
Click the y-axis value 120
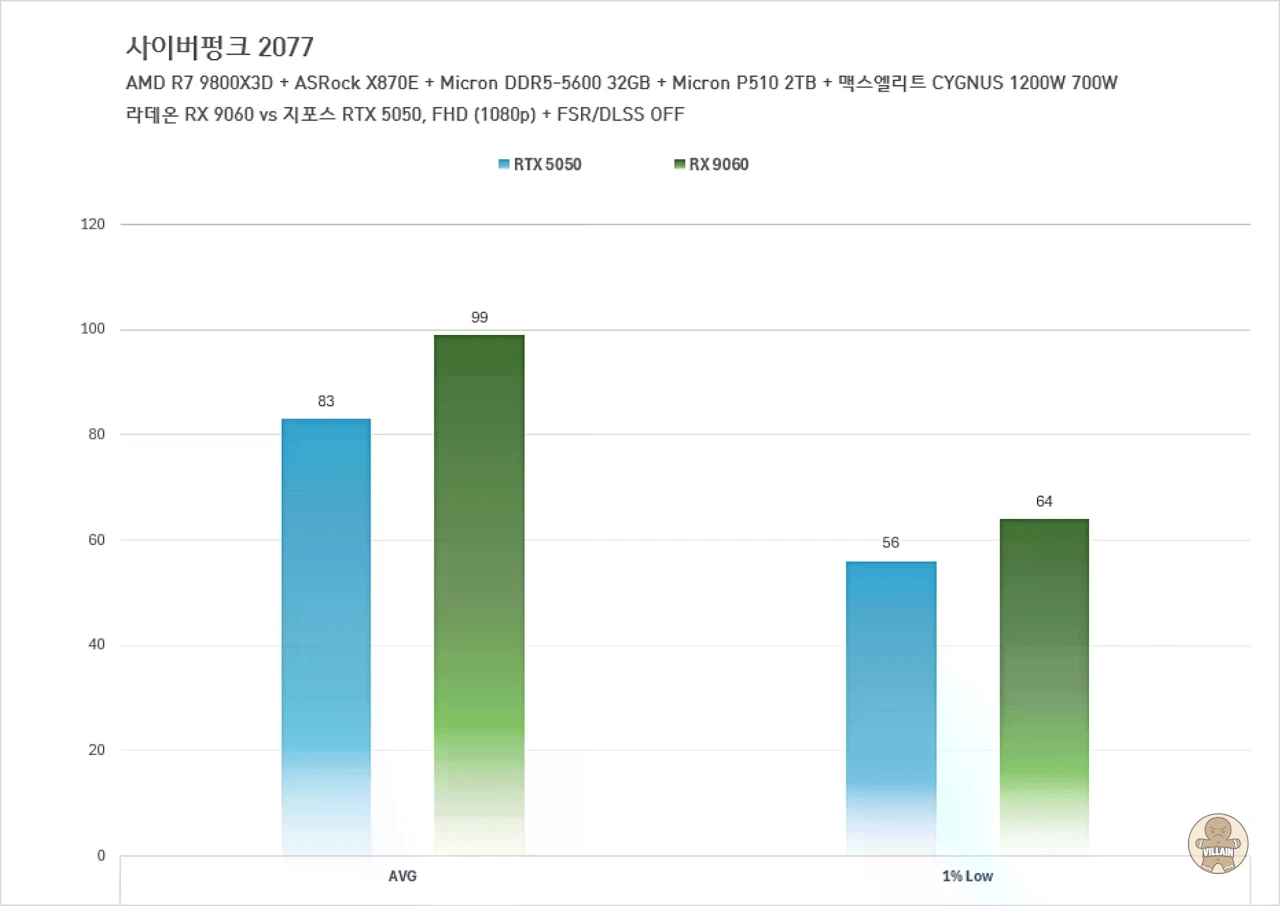(x=93, y=224)
